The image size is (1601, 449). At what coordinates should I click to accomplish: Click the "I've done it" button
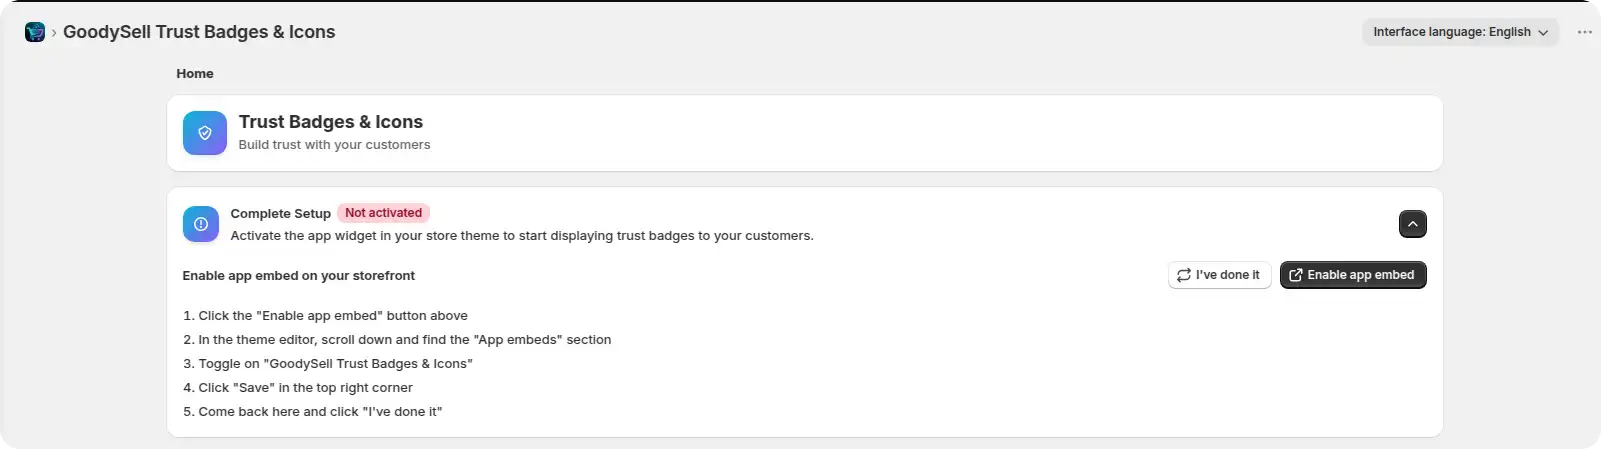coord(1219,275)
